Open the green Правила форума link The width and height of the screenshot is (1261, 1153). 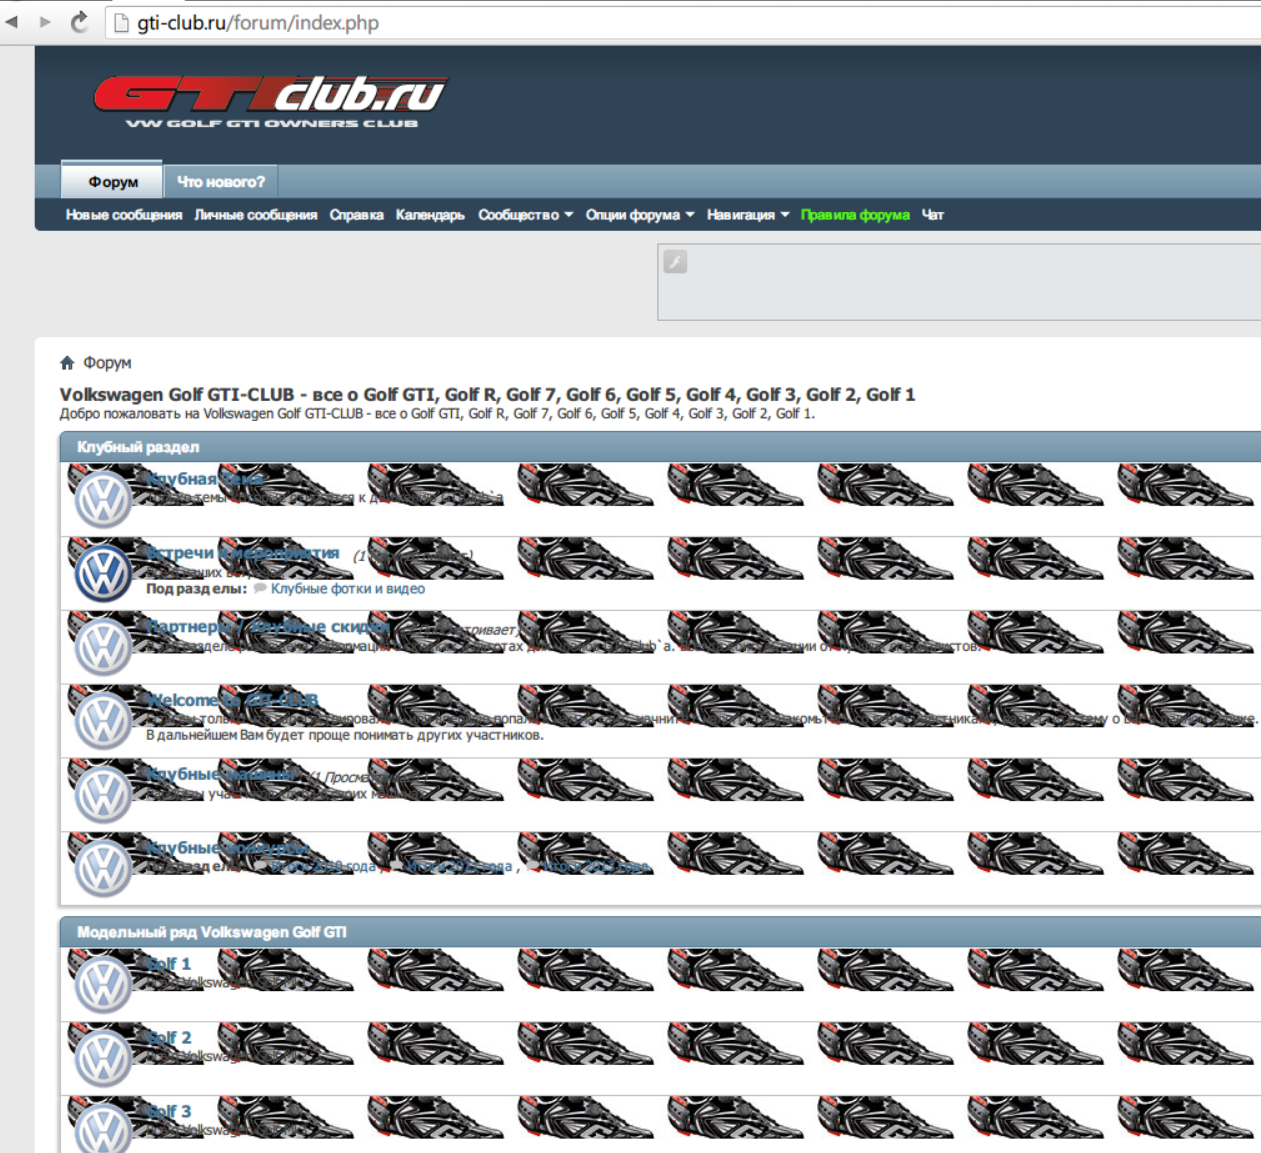[x=855, y=215]
